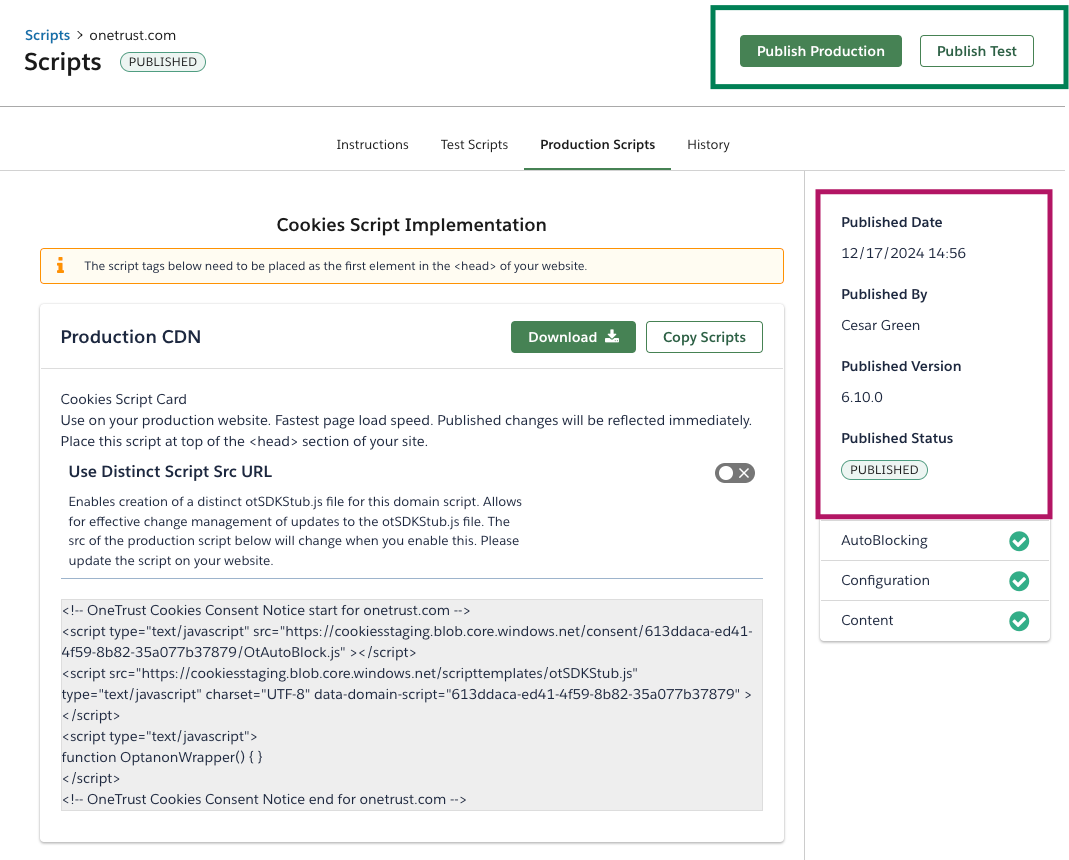This screenshot has width=1069, height=860.
Task: Click the Publish Test button
Action: (976, 51)
